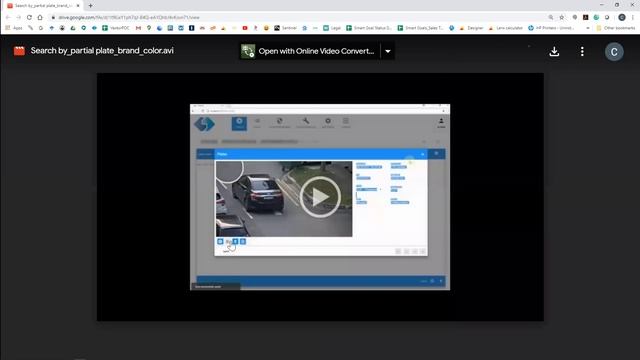Select the Search by_partial plate browser tab
The height and width of the screenshot is (360, 640).
(x=43, y=6)
